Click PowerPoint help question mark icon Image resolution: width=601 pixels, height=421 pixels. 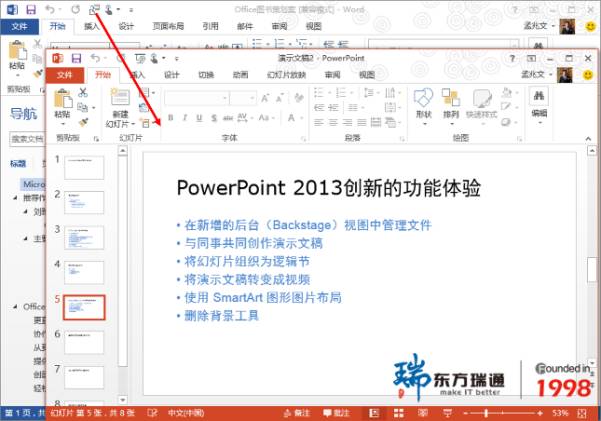point(512,58)
